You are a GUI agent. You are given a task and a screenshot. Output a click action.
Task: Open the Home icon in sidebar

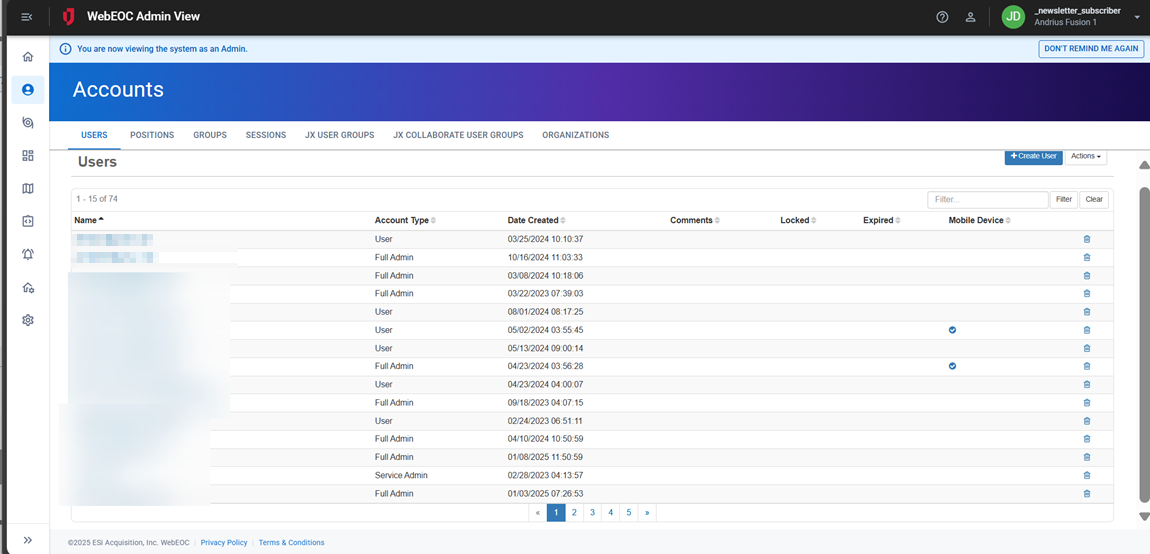28,57
